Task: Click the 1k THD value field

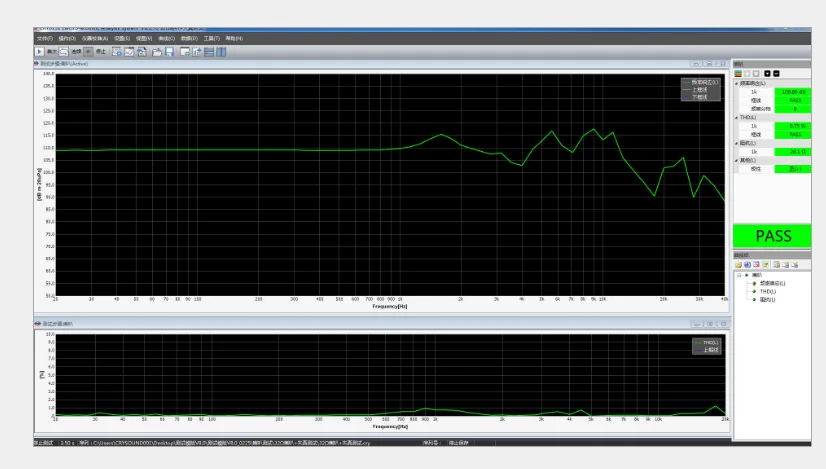Action: 797,125
